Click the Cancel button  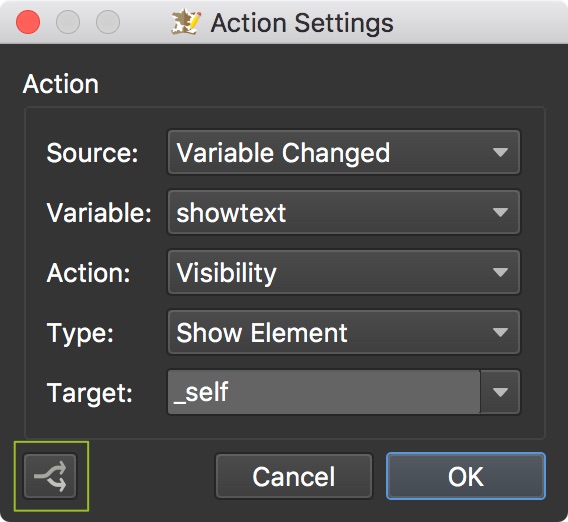coord(294,476)
